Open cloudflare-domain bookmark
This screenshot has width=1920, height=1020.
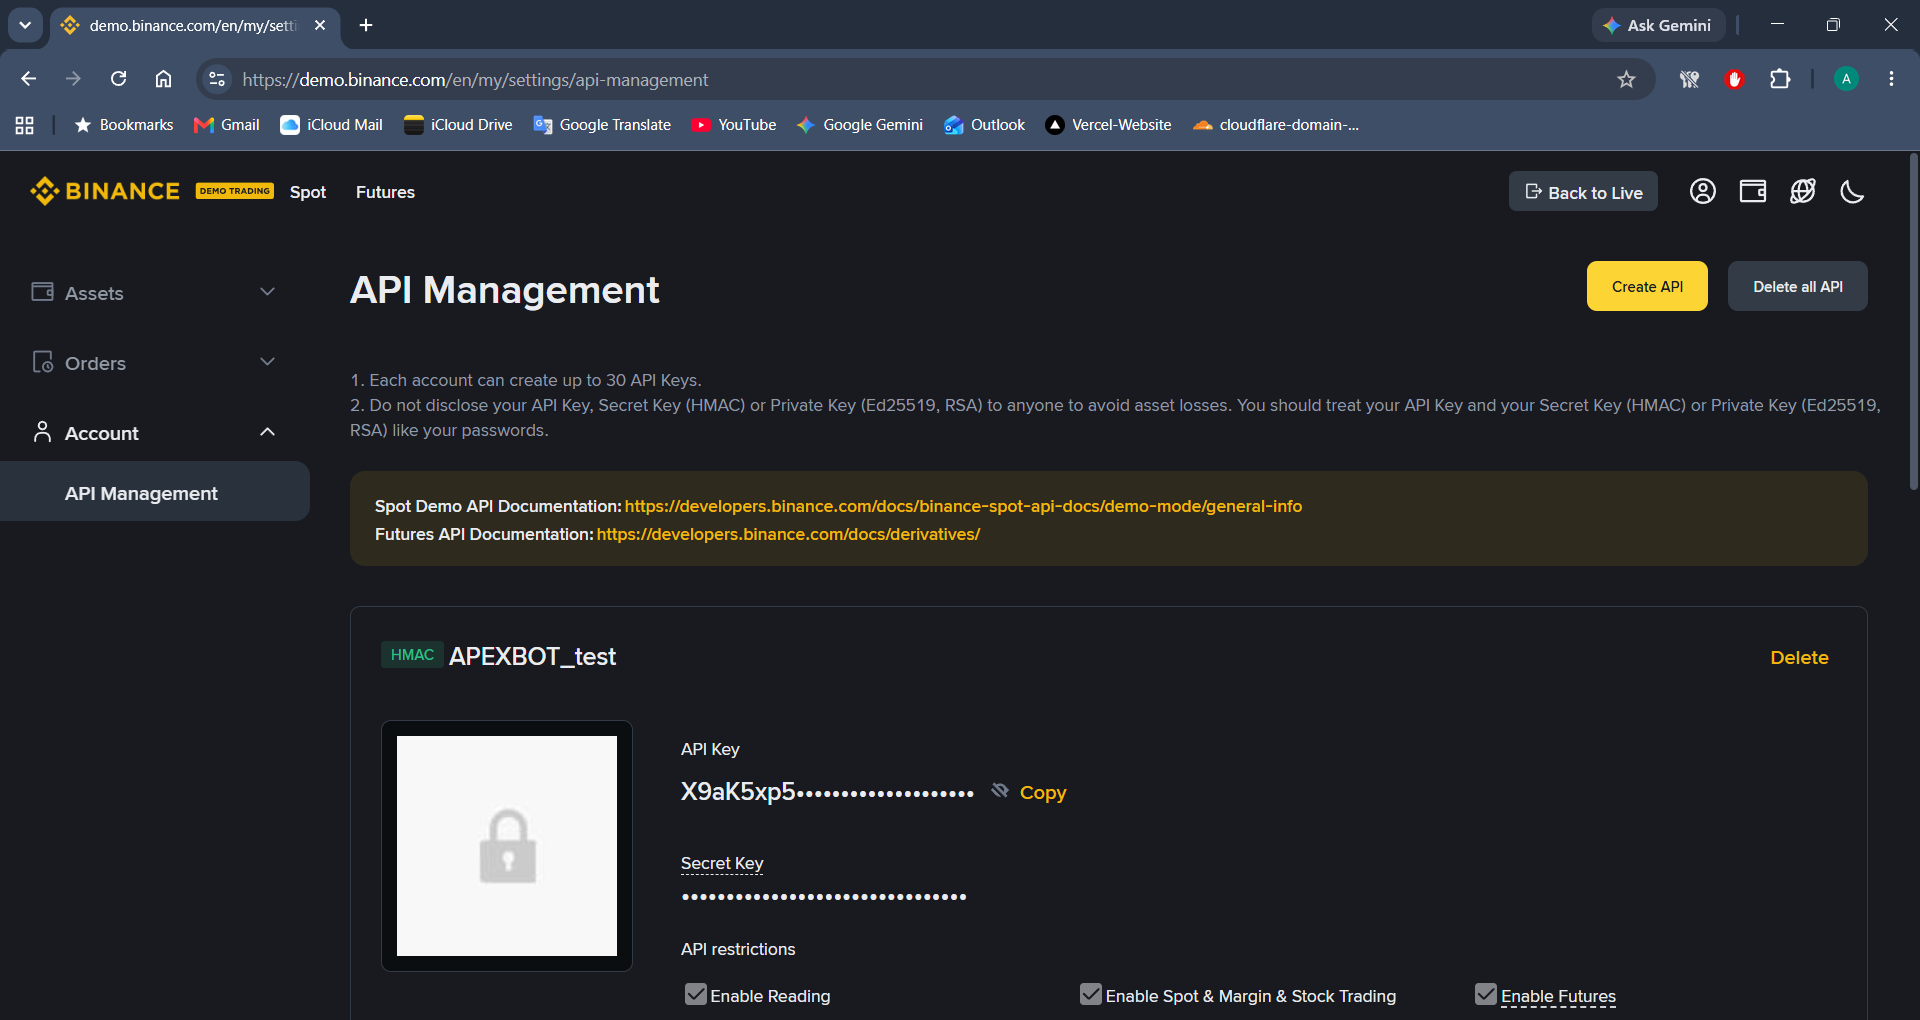1276,125
